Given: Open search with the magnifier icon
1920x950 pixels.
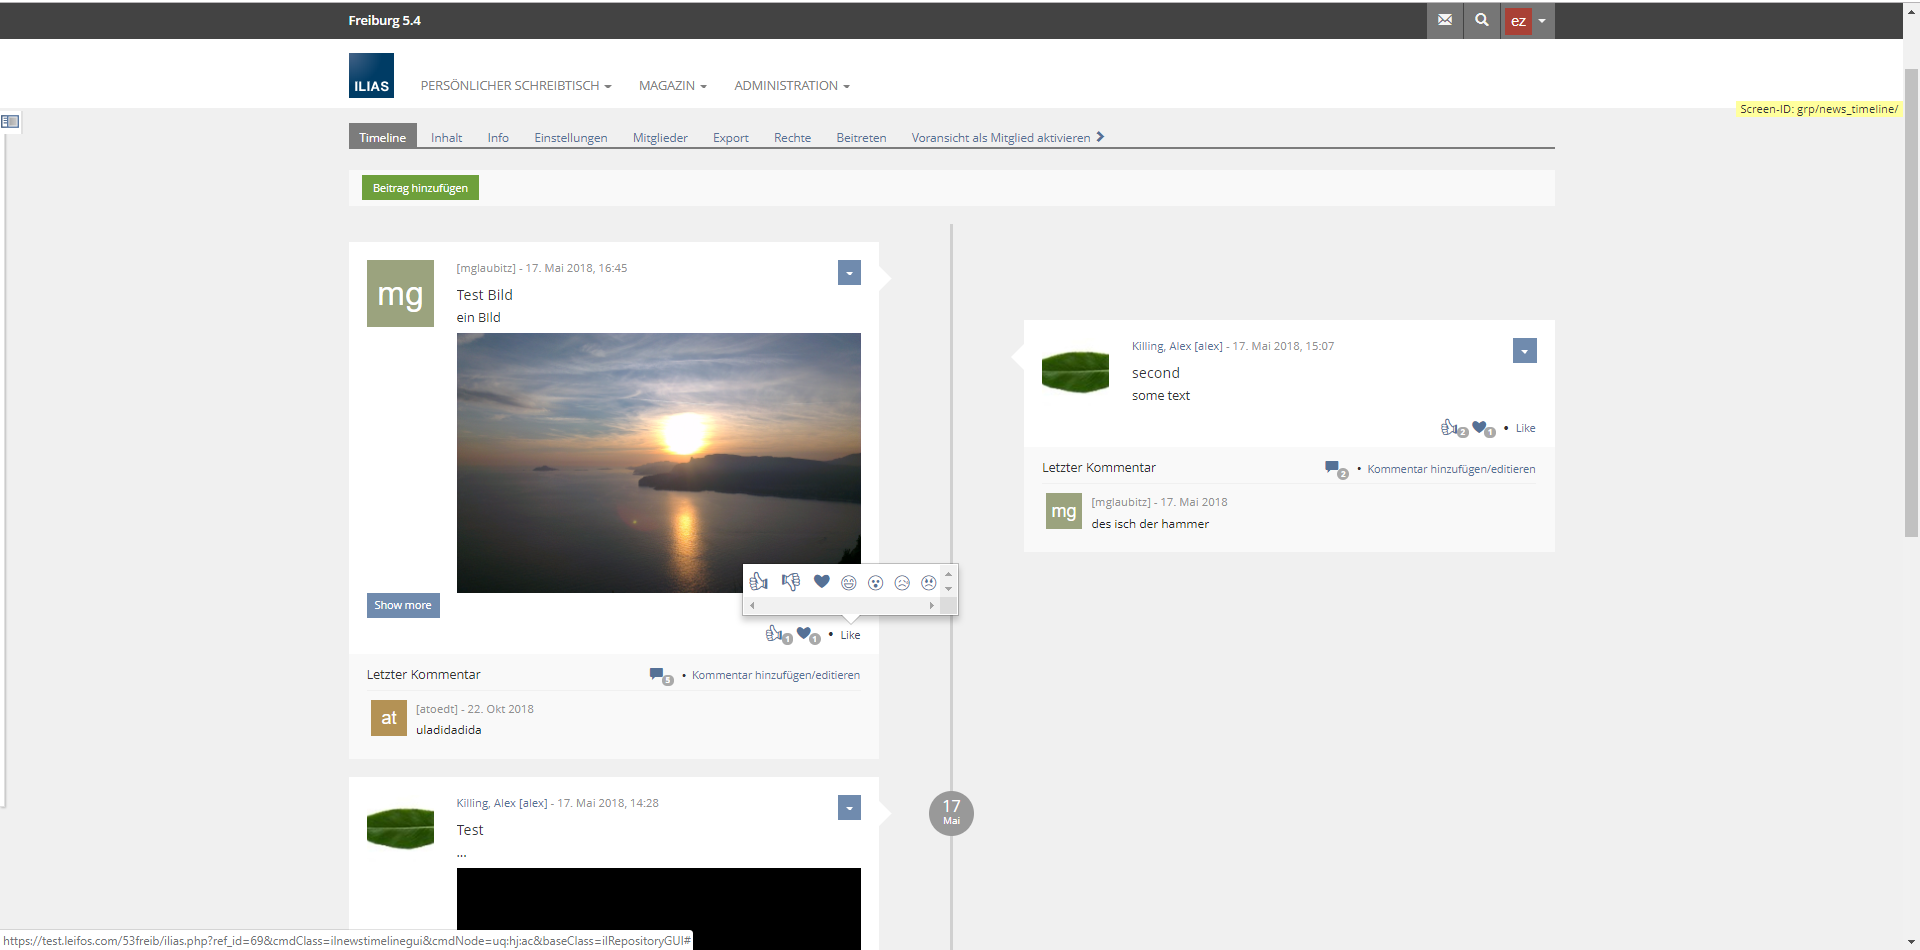Looking at the screenshot, I should pos(1481,20).
